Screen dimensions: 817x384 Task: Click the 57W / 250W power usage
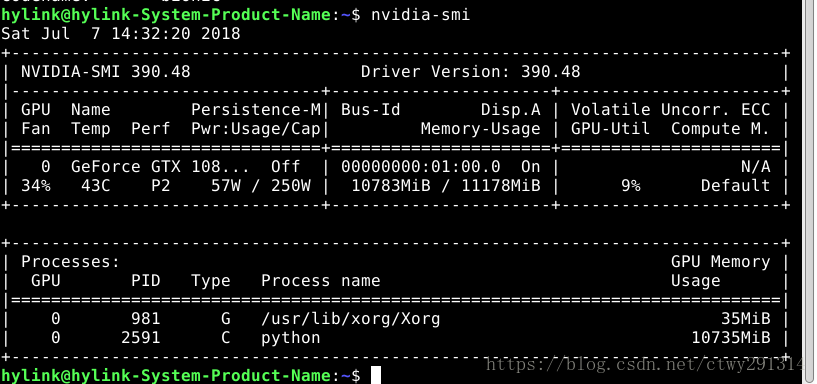(261, 185)
